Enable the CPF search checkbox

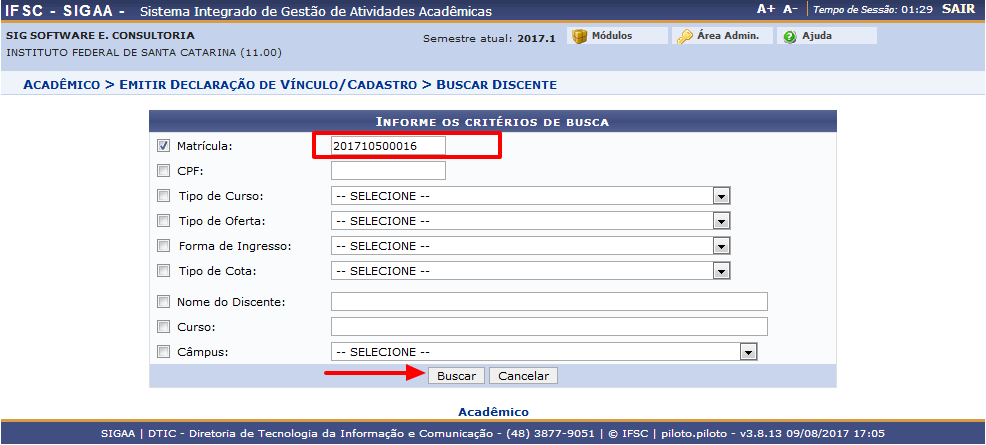164,171
